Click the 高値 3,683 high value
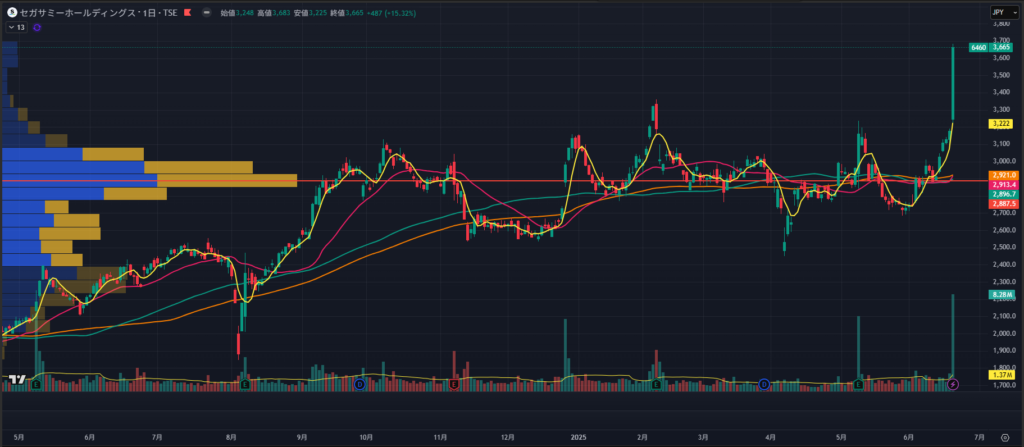This screenshot has height=447, width=1024. pyautogui.click(x=273, y=12)
